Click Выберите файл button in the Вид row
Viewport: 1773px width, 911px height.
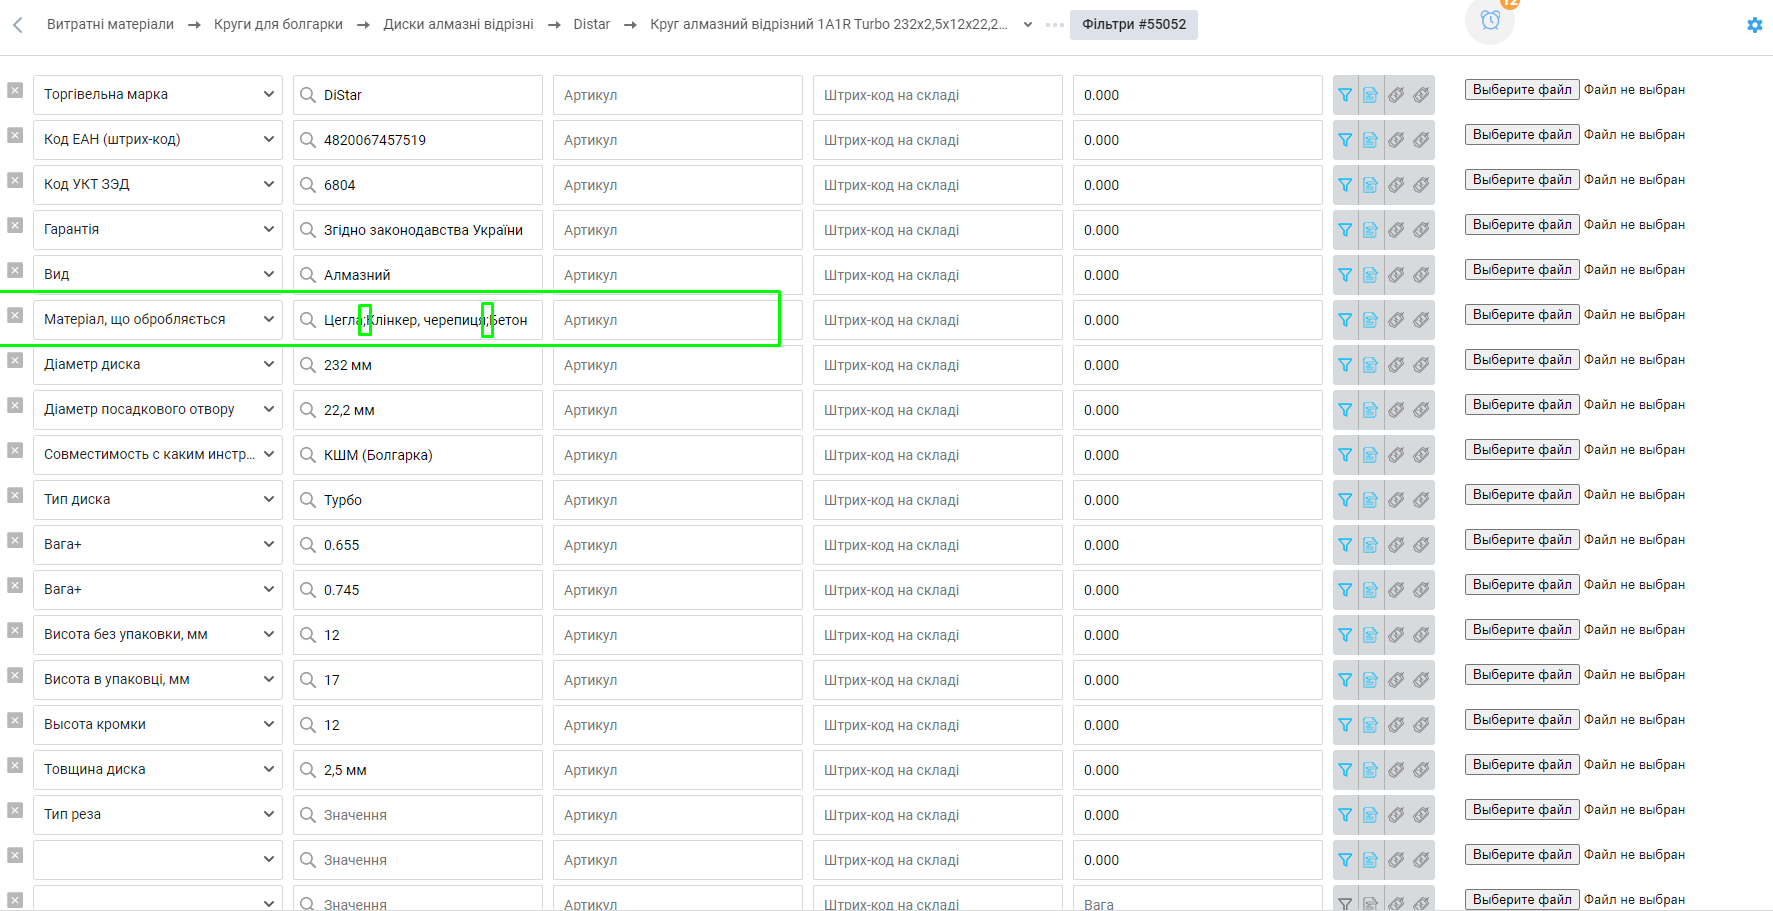pyautogui.click(x=1522, y=270)
